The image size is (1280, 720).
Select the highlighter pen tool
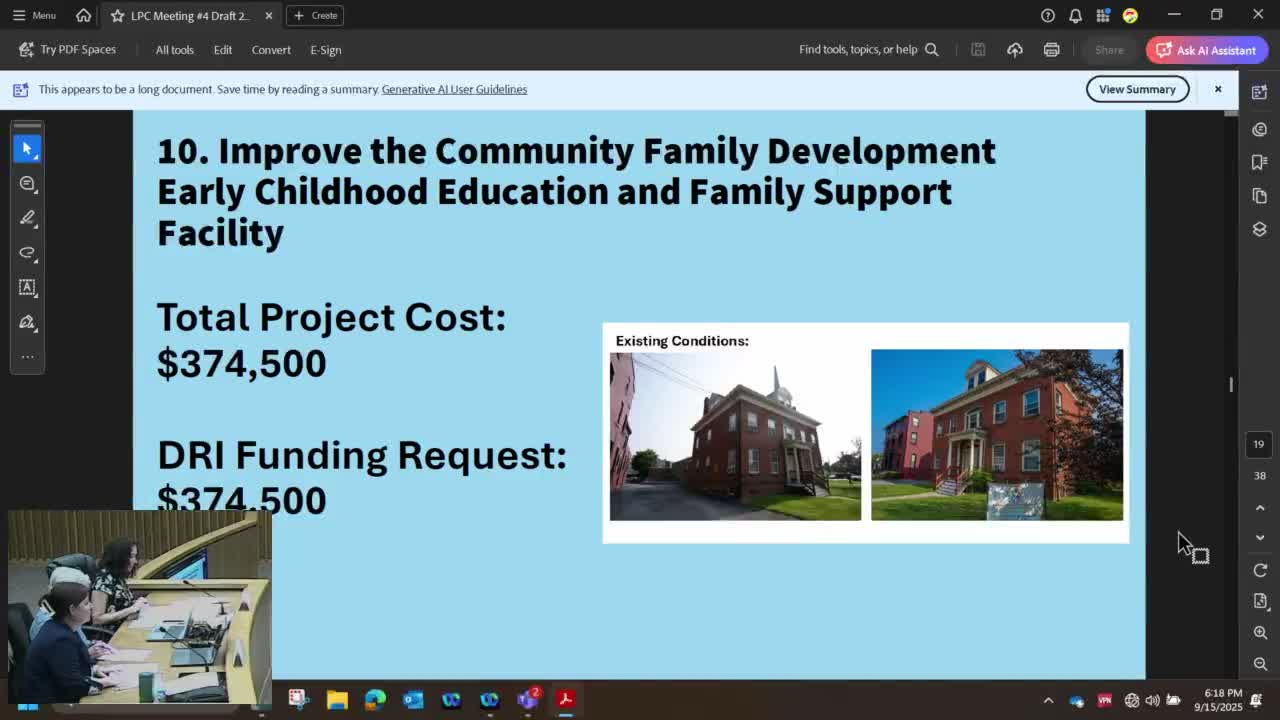[x=27, y=218]
